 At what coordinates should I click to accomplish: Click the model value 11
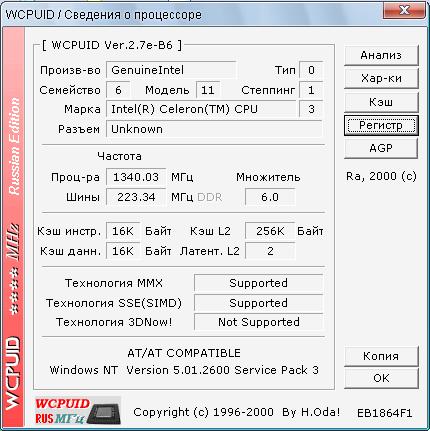[208, 90]
